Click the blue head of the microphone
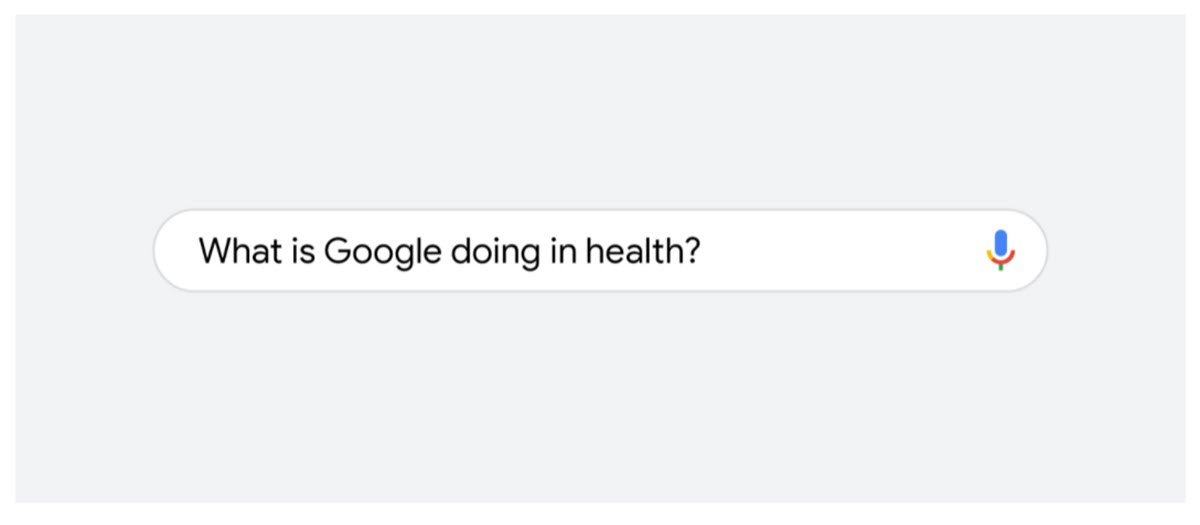 click(x=1000, y=243)
